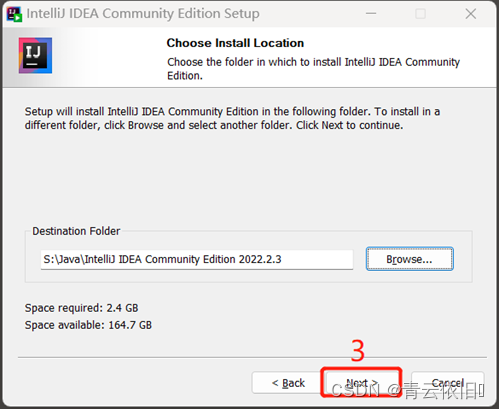Minimize the Setup window
The height and width of the screenshot is (409, 499).
pyautogui.click(x=371, y=14)
